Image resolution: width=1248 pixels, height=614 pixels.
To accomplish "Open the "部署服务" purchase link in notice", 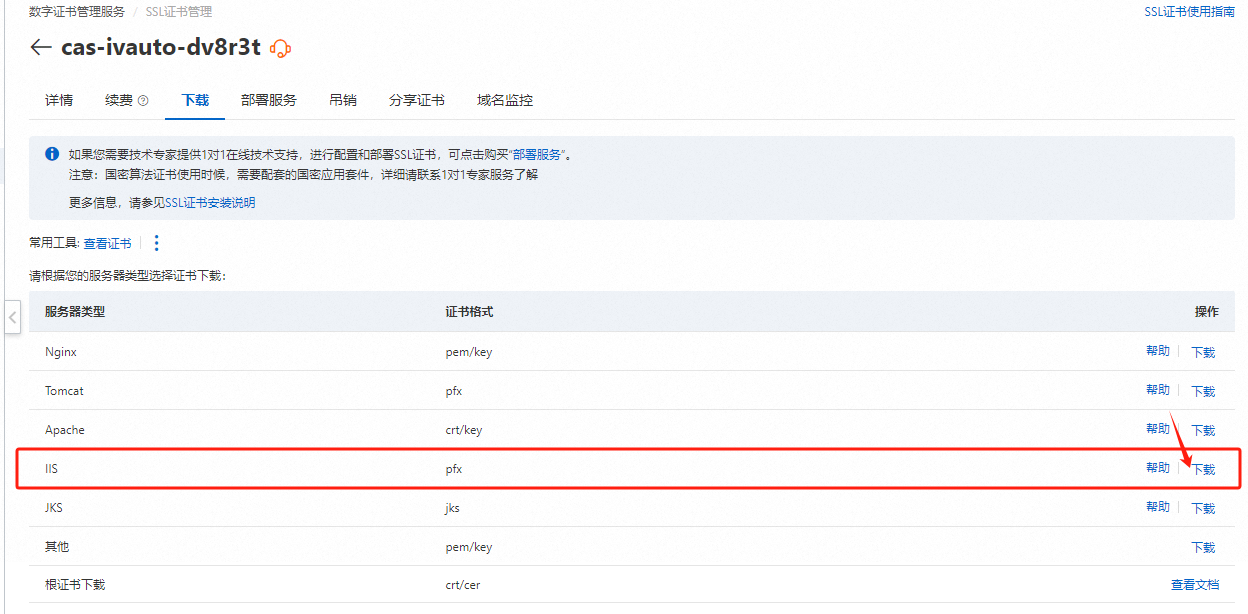I will pyautogui.click(x=538, y=155).
